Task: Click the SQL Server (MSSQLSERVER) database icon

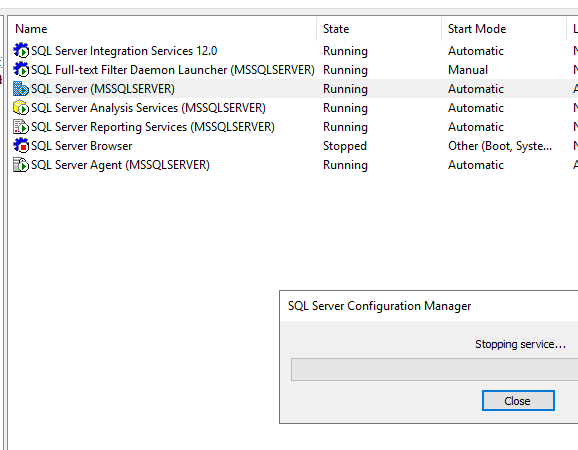Action: (21, 89)
